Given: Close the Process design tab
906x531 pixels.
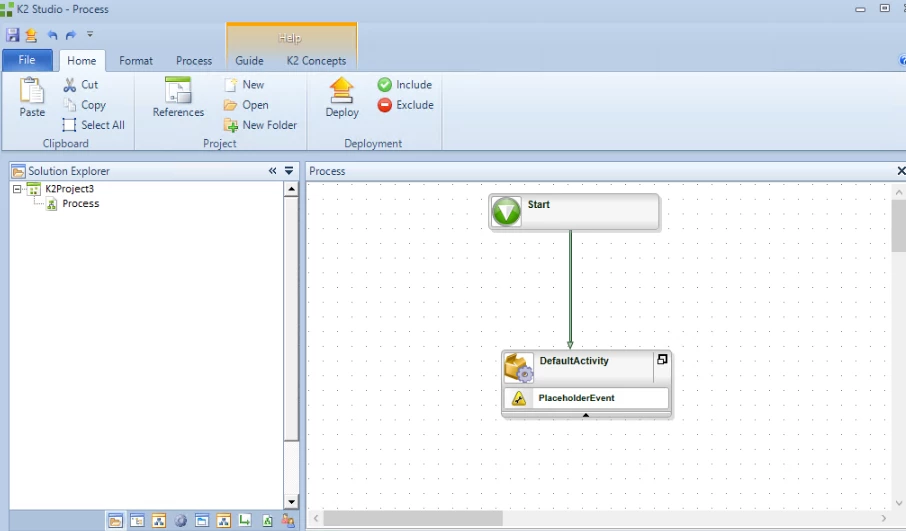Looking at the screenshot, I should (x=901, y=170).
